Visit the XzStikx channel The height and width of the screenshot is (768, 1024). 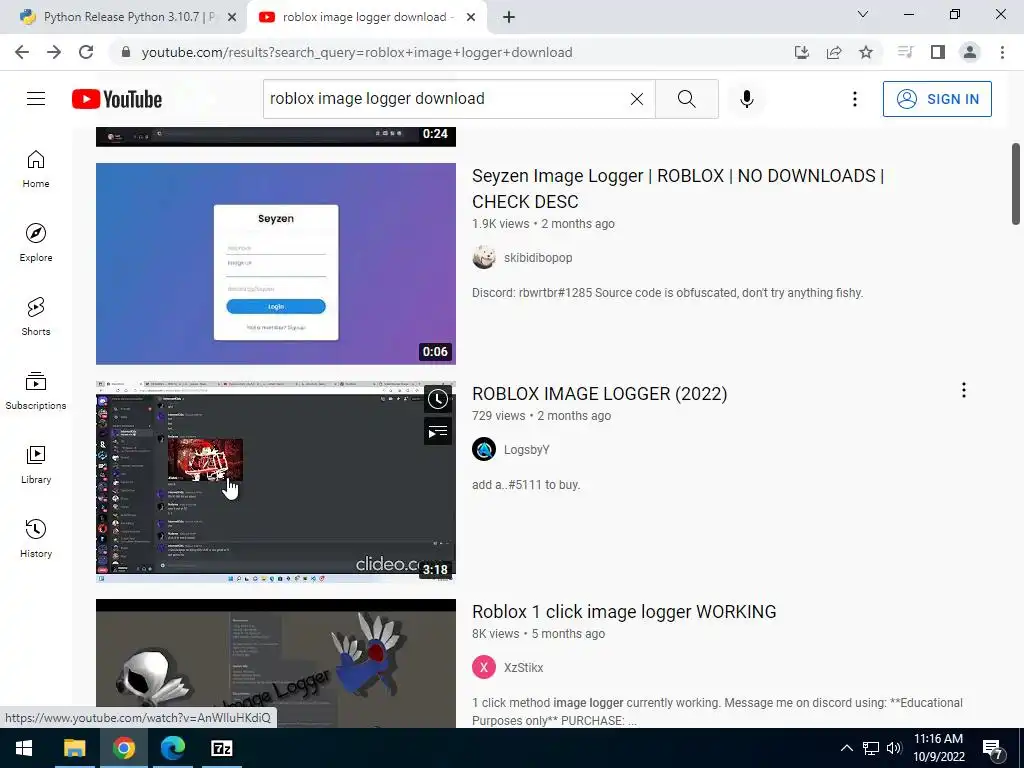click(x=523, y=667)
